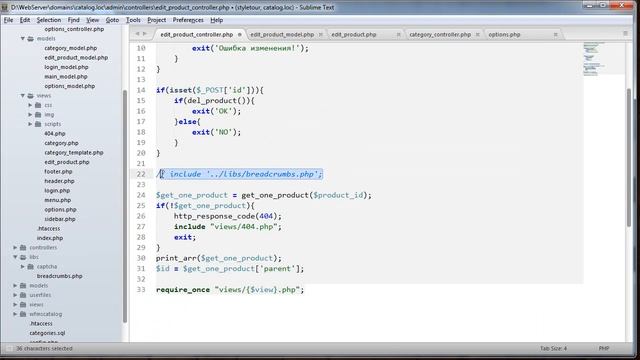Expand the root views folder above wfmocatalog
Viewport: 640px width, 360px height.
(x=15, y=304)
